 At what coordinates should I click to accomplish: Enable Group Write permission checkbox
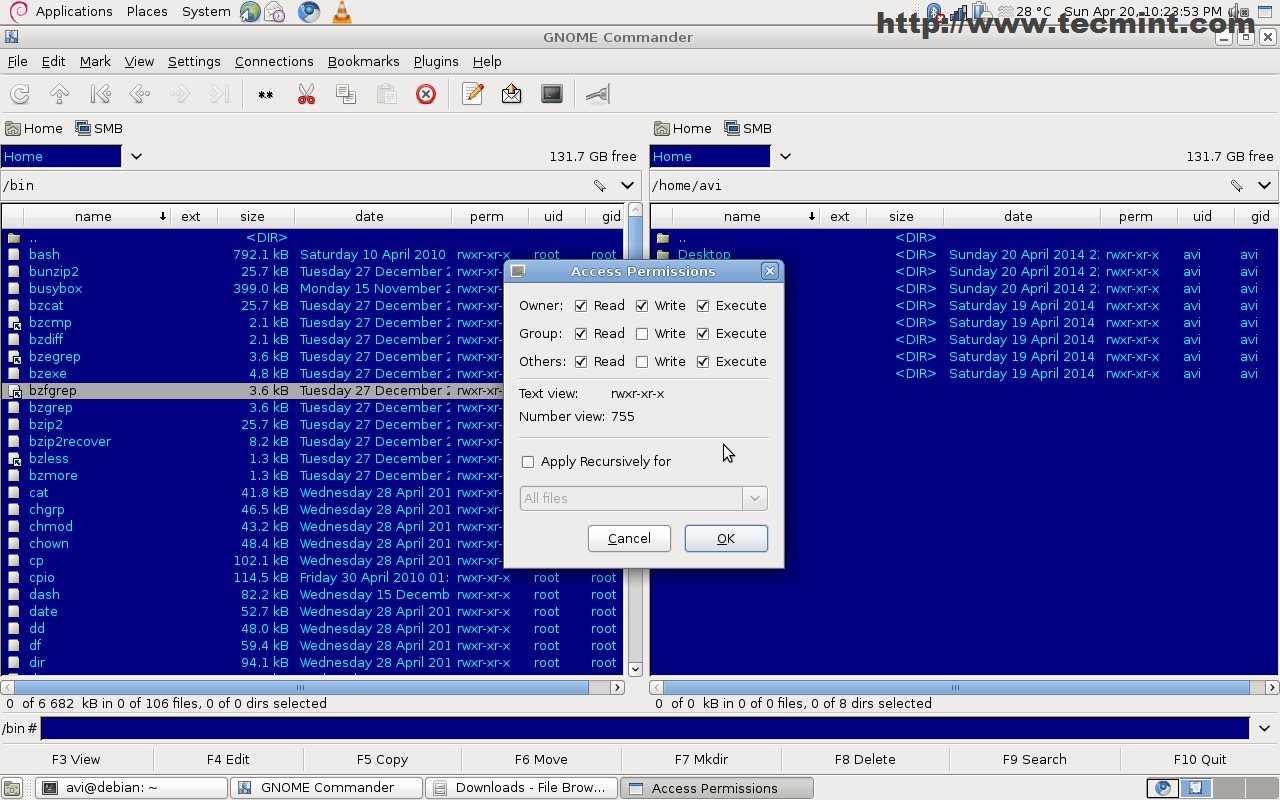pyautogui.click(x=642, y=334)
